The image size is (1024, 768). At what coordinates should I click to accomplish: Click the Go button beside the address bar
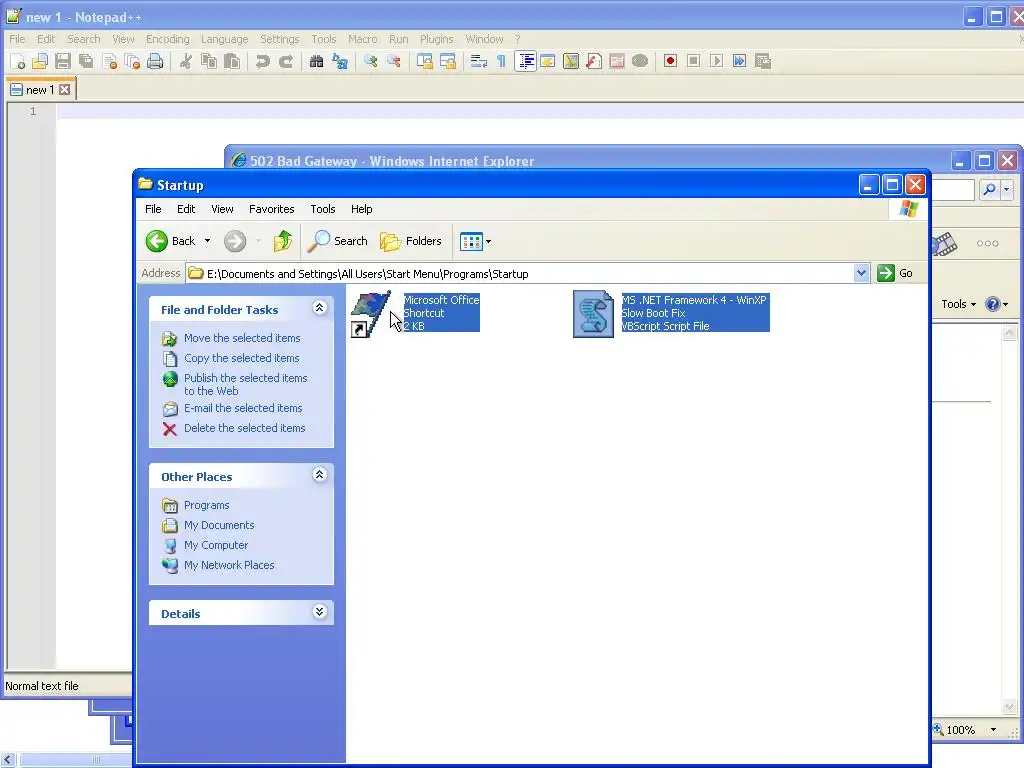tap(895, 273)
